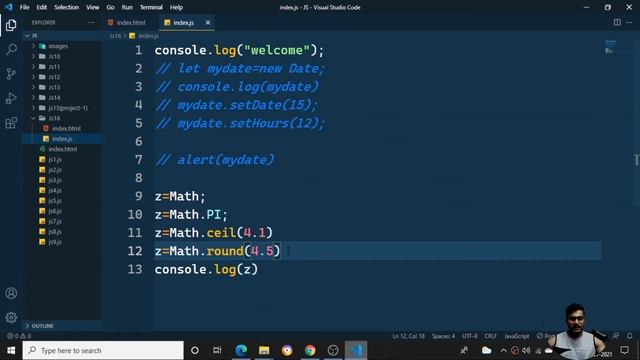Show hidden system tray icons

503,350
